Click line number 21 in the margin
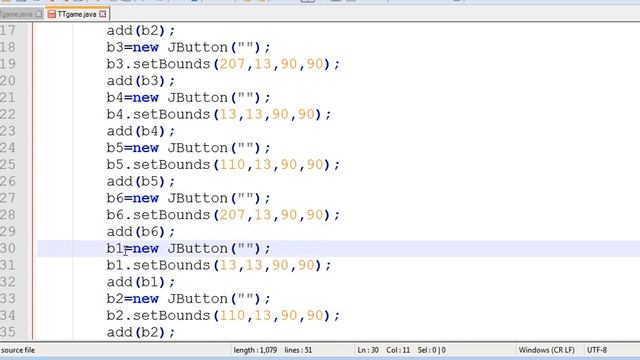 point(8,98)
